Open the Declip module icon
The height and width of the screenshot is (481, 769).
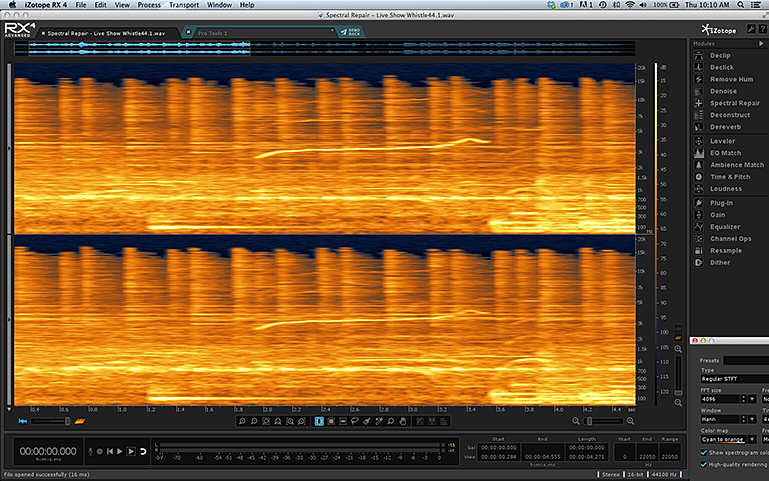699,55
